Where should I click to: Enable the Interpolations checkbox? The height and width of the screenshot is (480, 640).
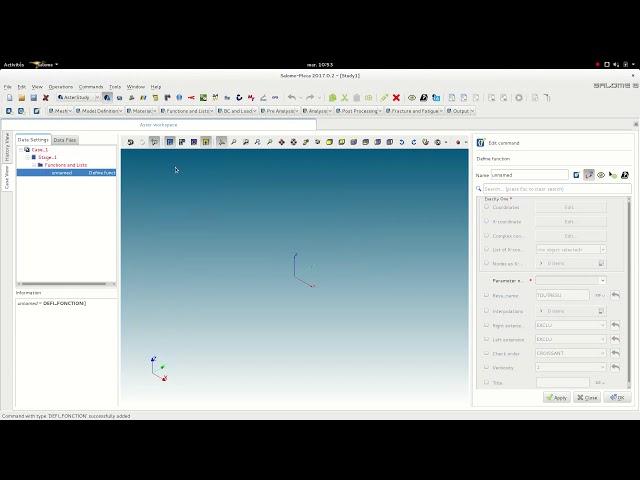(x=486, y=311)
